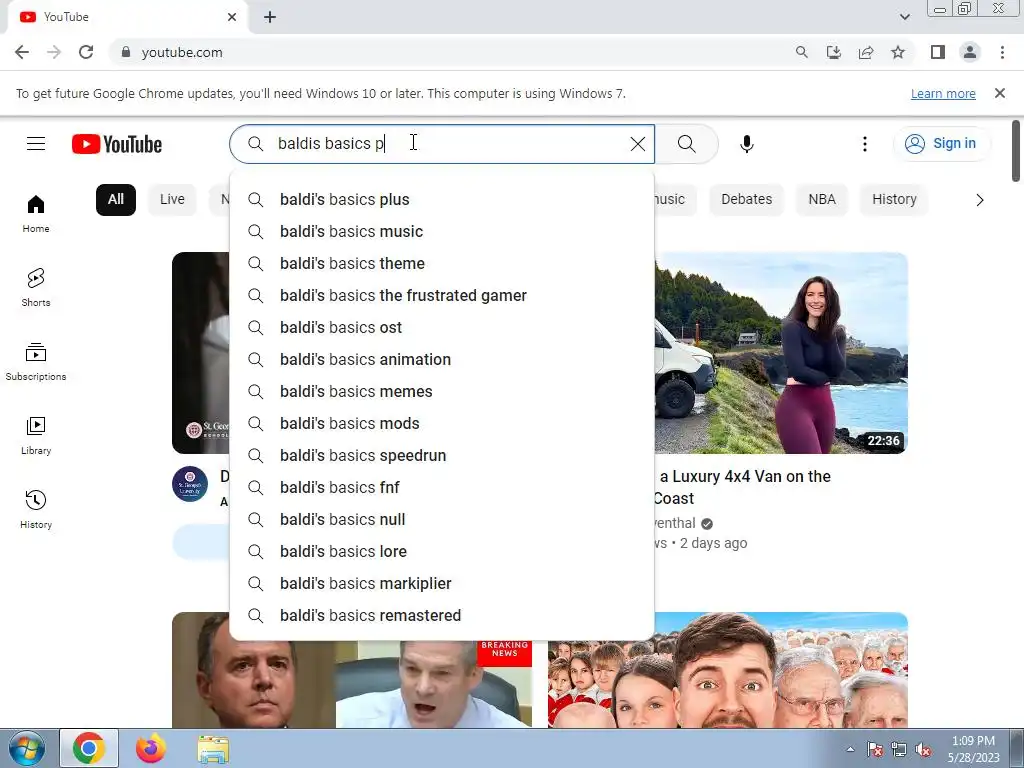Choose suggestion baldi's basics null
This screenshot has height=768, width=1024.
pyautogui.click(x=441, y=519)
